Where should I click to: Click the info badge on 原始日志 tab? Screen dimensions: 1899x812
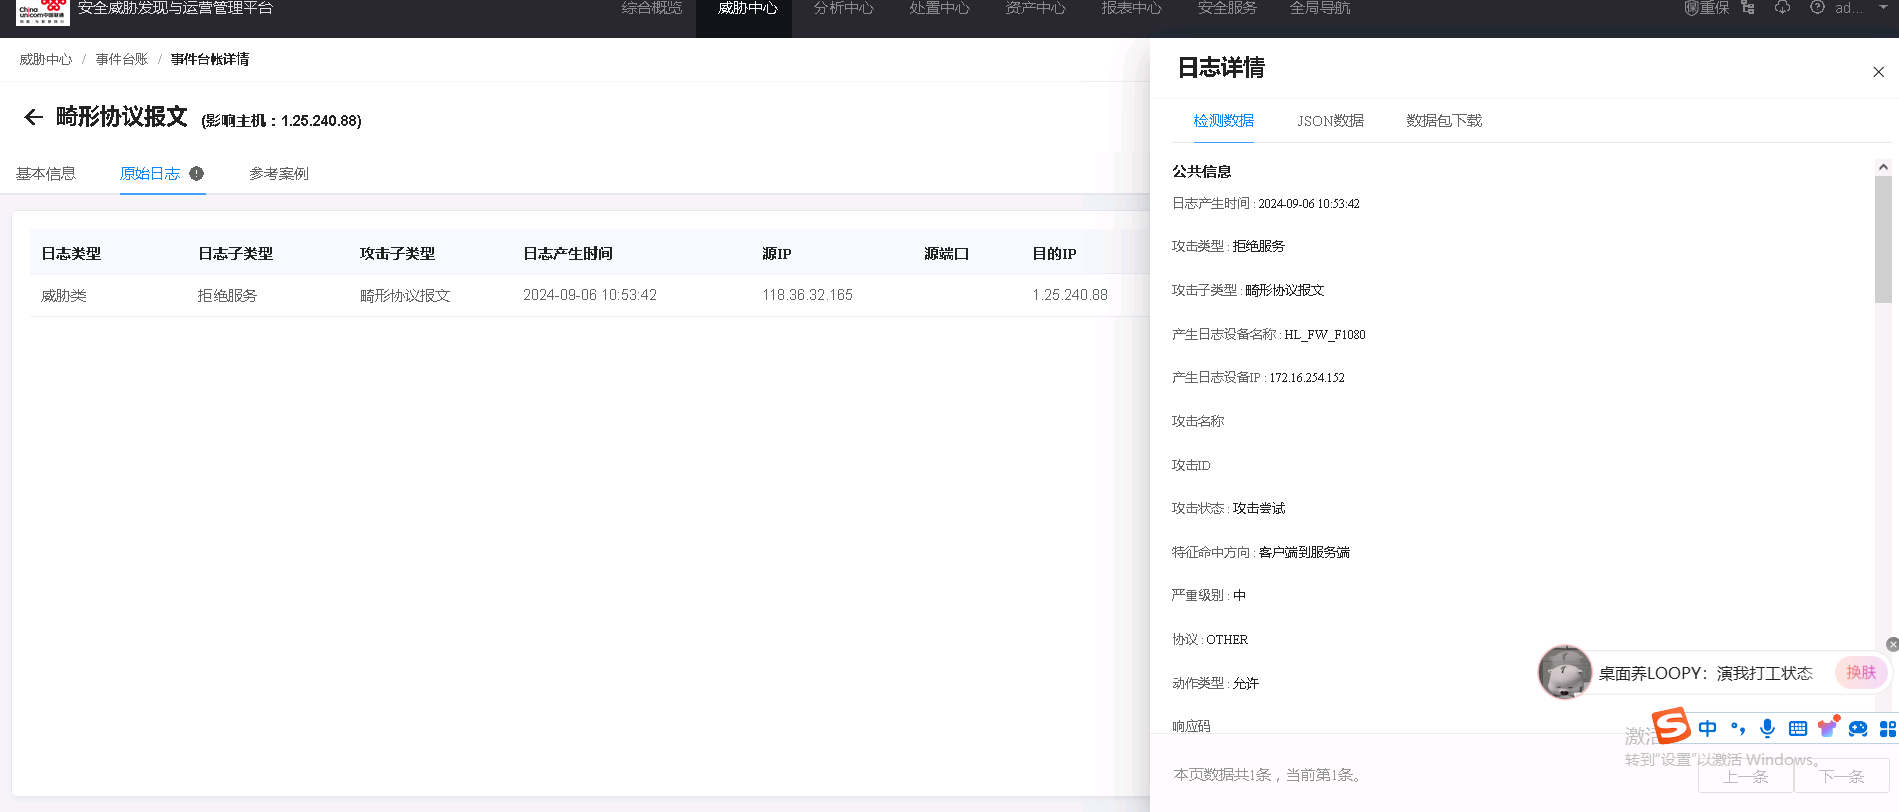(197, 173)
